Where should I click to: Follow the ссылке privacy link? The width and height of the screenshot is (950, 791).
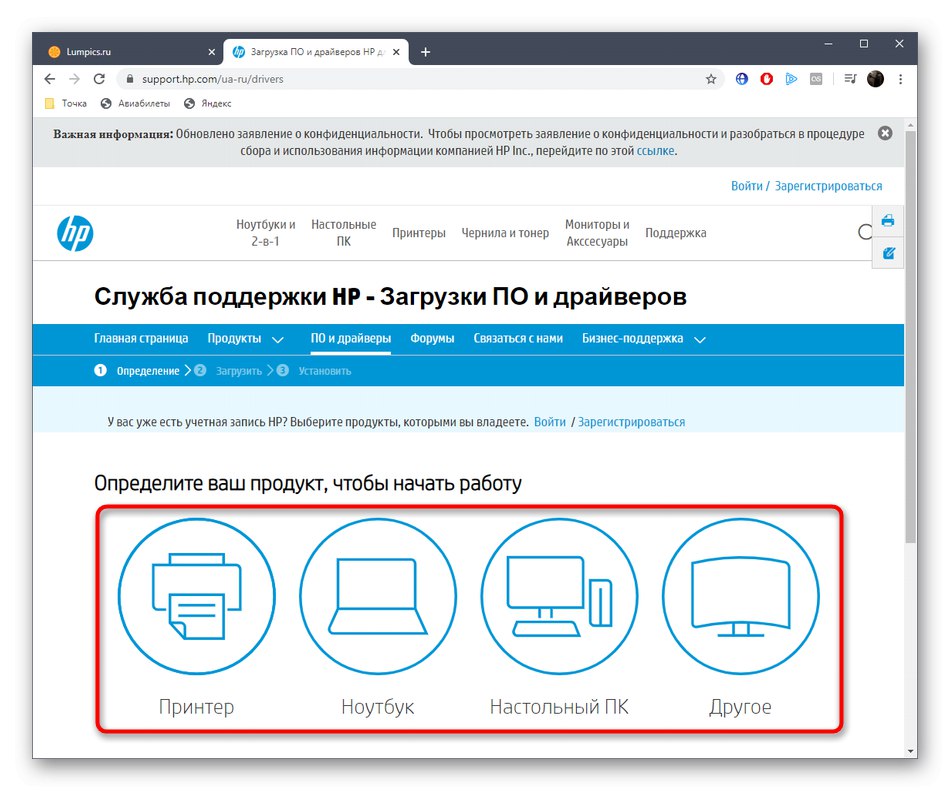(x=655, y=151)
